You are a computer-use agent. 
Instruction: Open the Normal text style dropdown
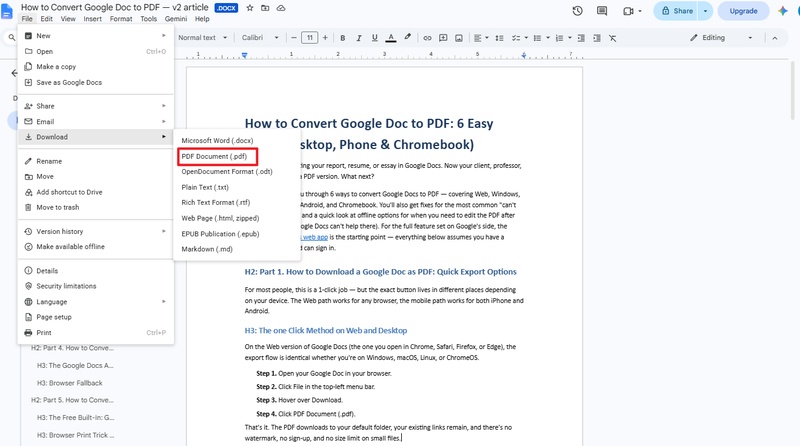click(x=202, y=38)
